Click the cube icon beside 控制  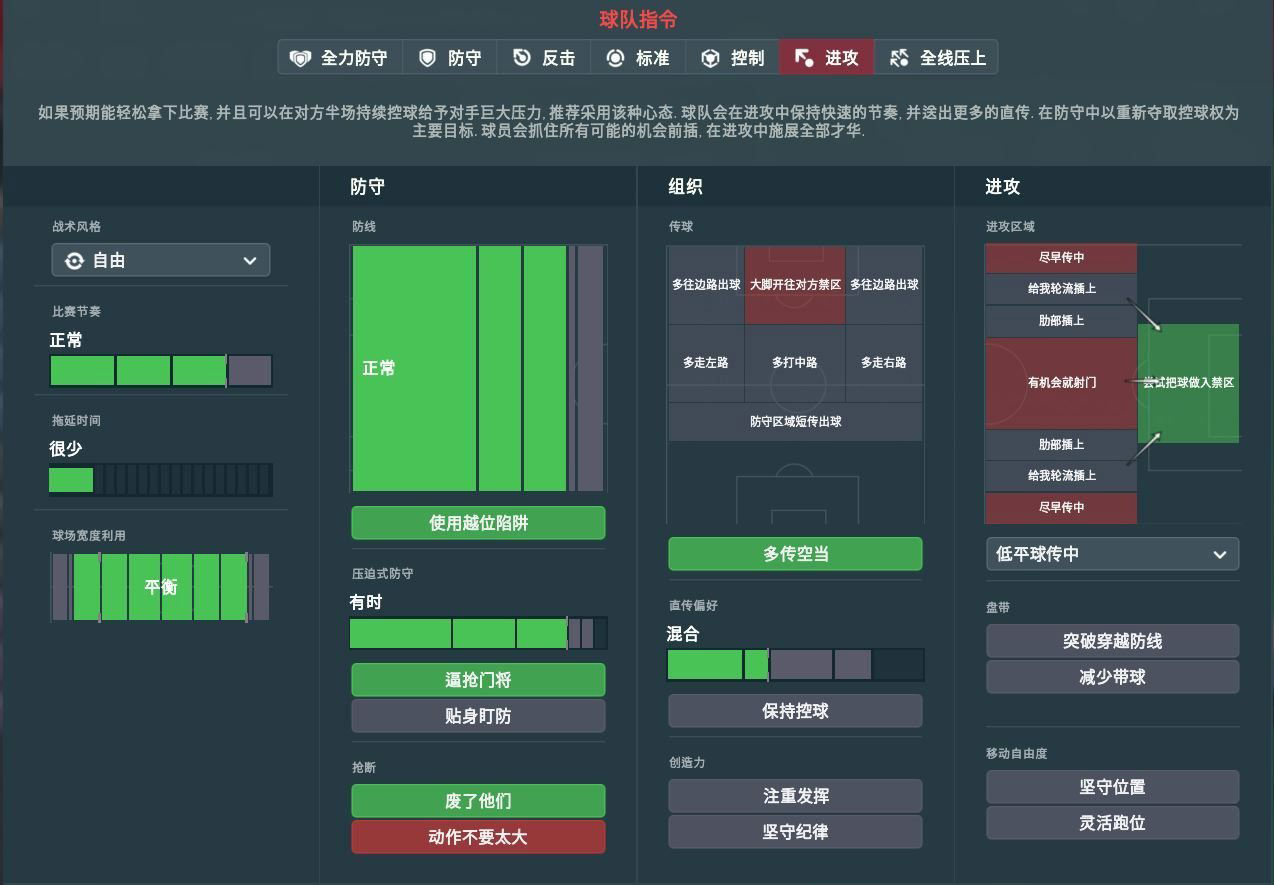pos(710,58)
